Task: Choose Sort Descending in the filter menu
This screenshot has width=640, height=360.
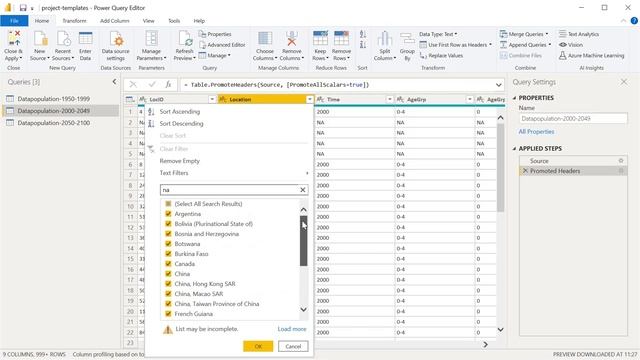Action: point(181,123)
